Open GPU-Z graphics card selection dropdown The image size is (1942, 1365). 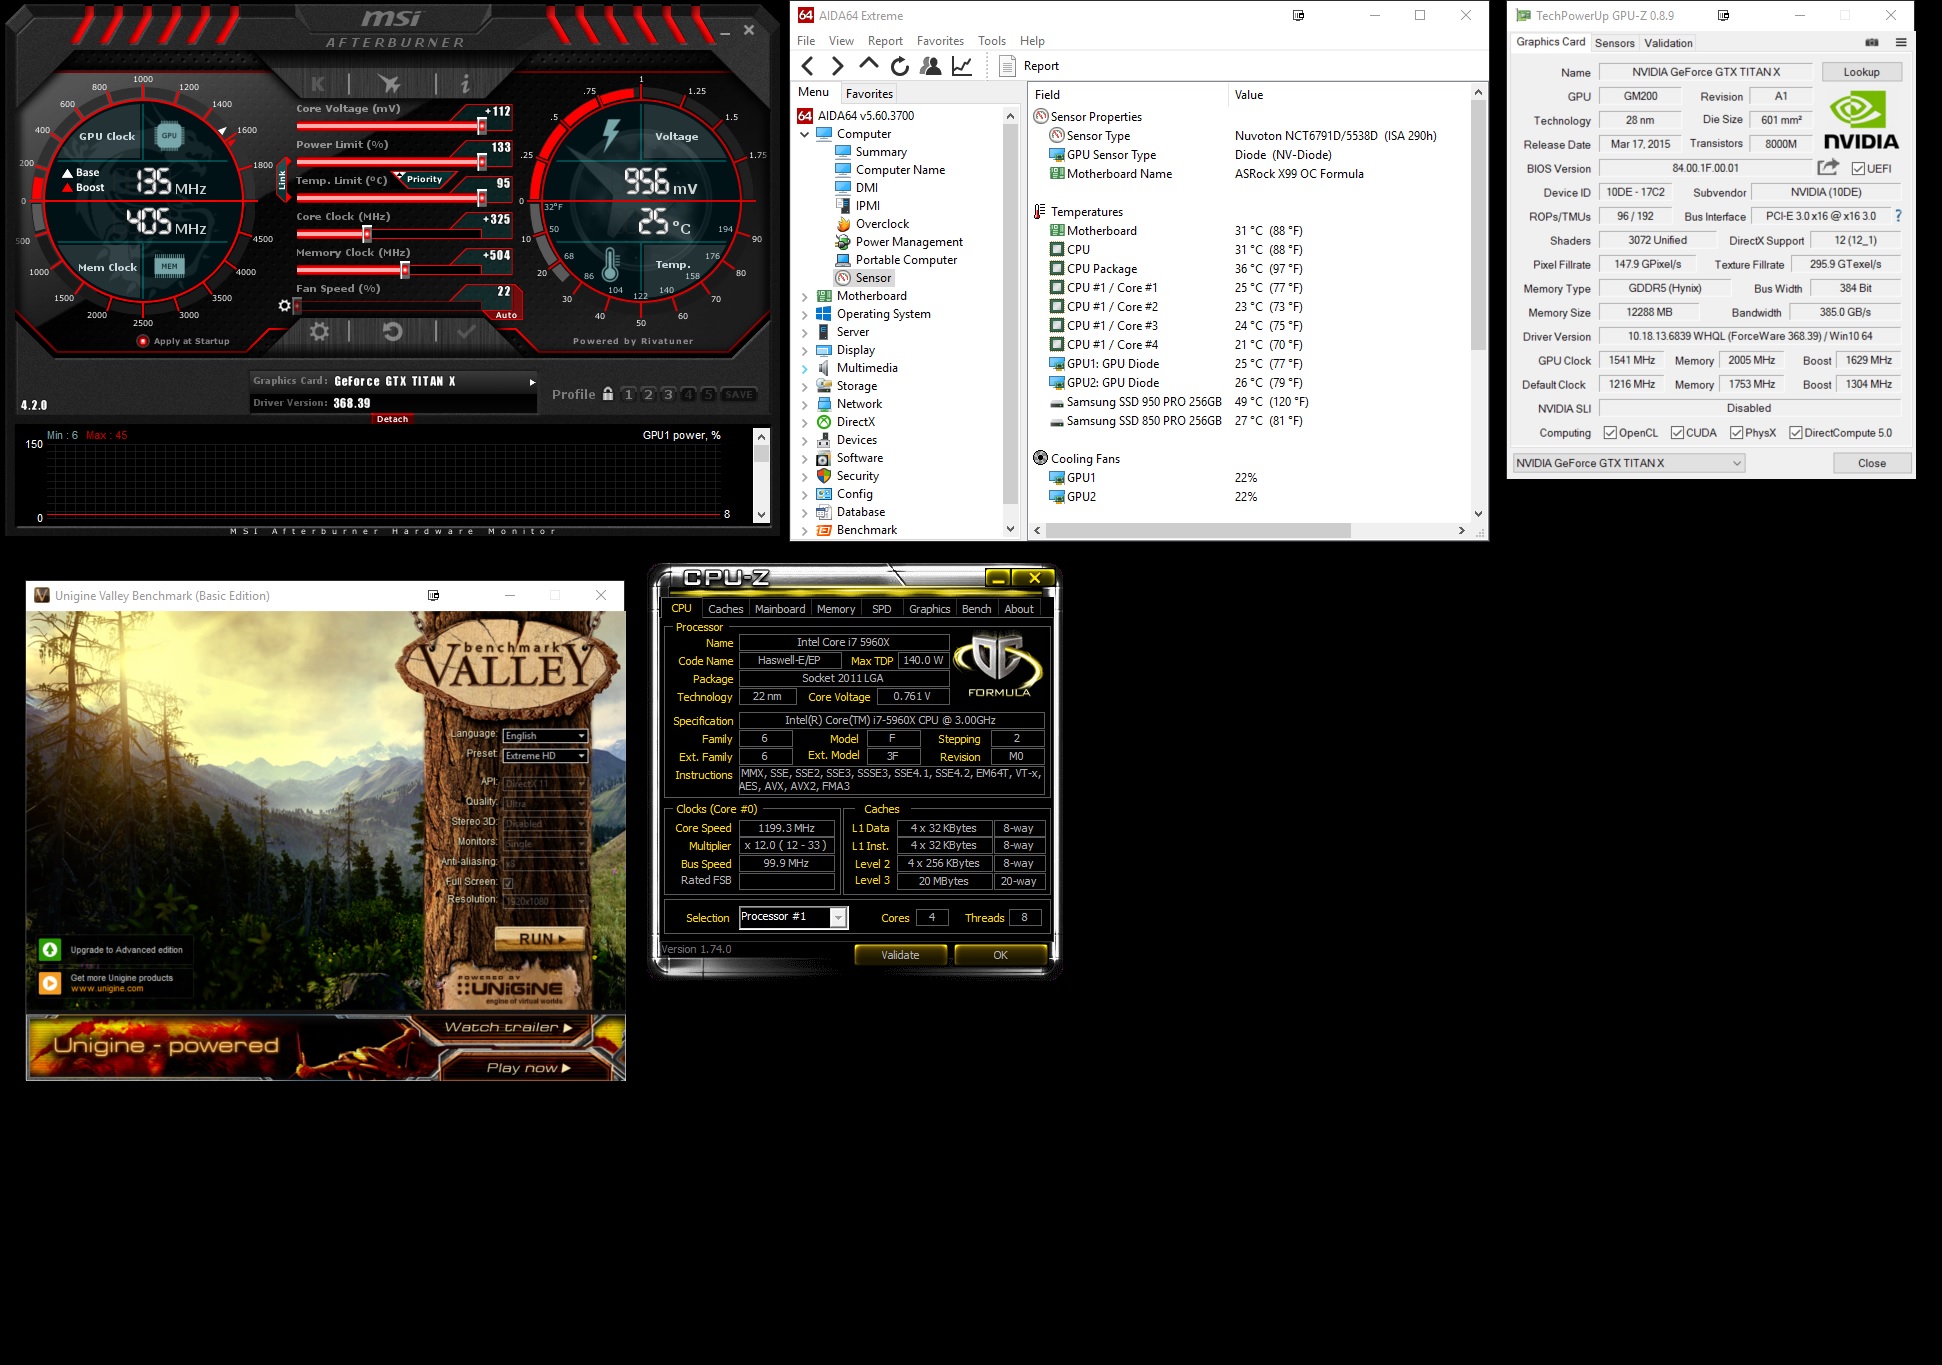(1629, 463)
